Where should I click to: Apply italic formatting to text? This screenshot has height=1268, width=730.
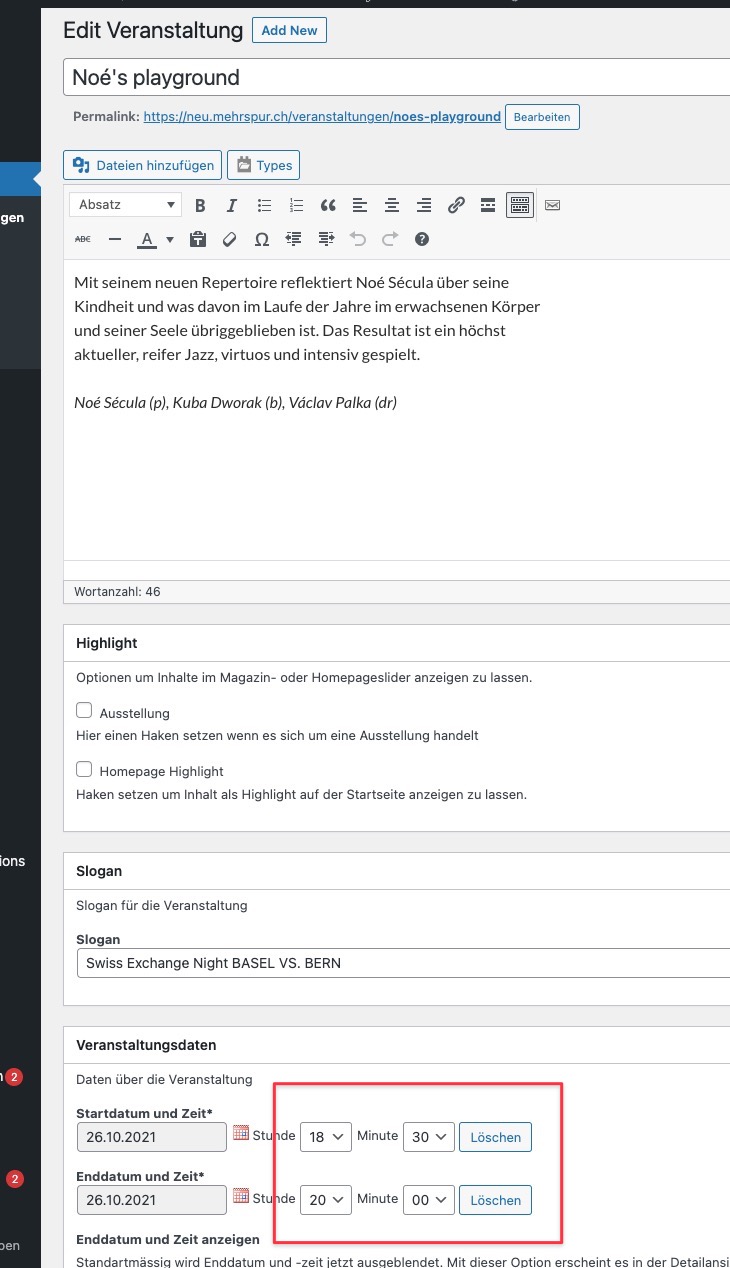(x=232, y=206)
